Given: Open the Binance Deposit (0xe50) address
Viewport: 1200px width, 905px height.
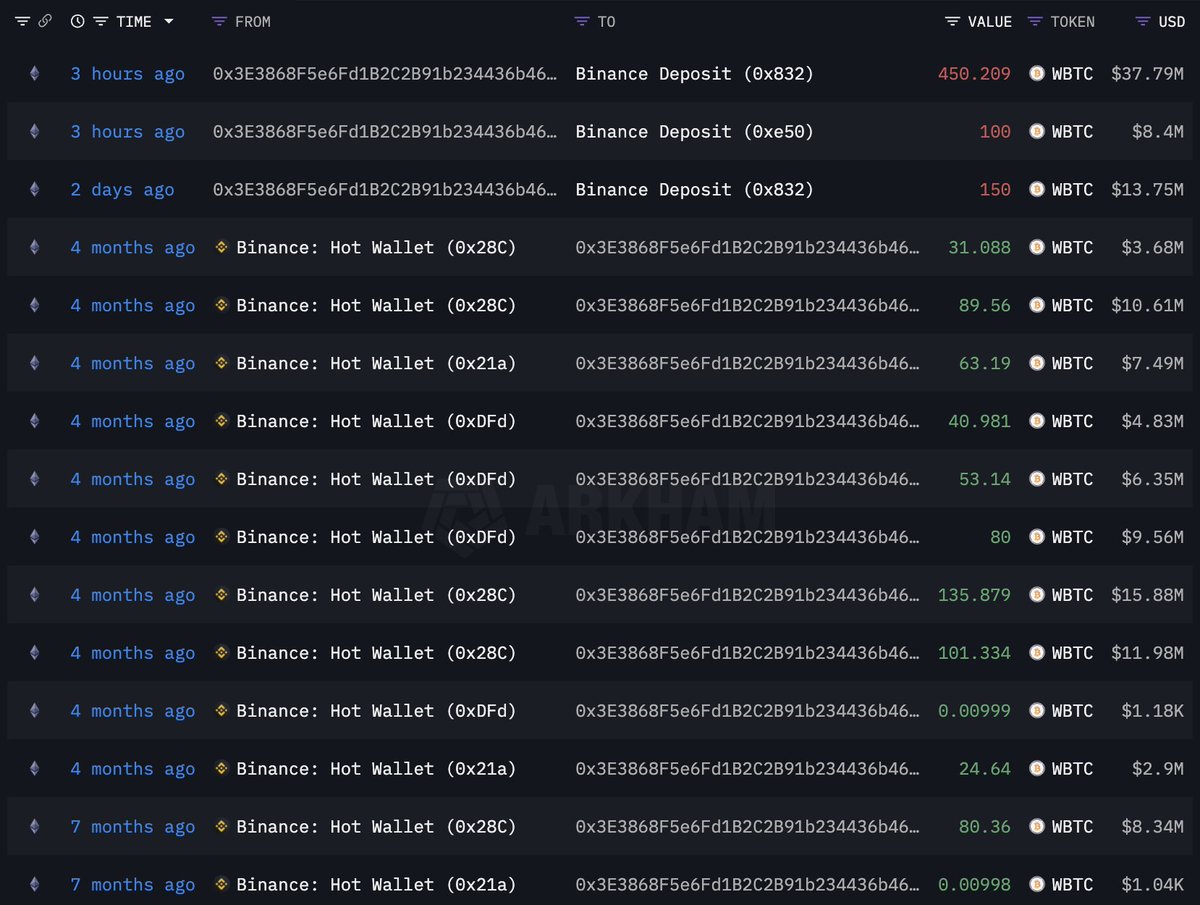Looking at the screenshot, I should pyautogui.click(x=694, y=131).
